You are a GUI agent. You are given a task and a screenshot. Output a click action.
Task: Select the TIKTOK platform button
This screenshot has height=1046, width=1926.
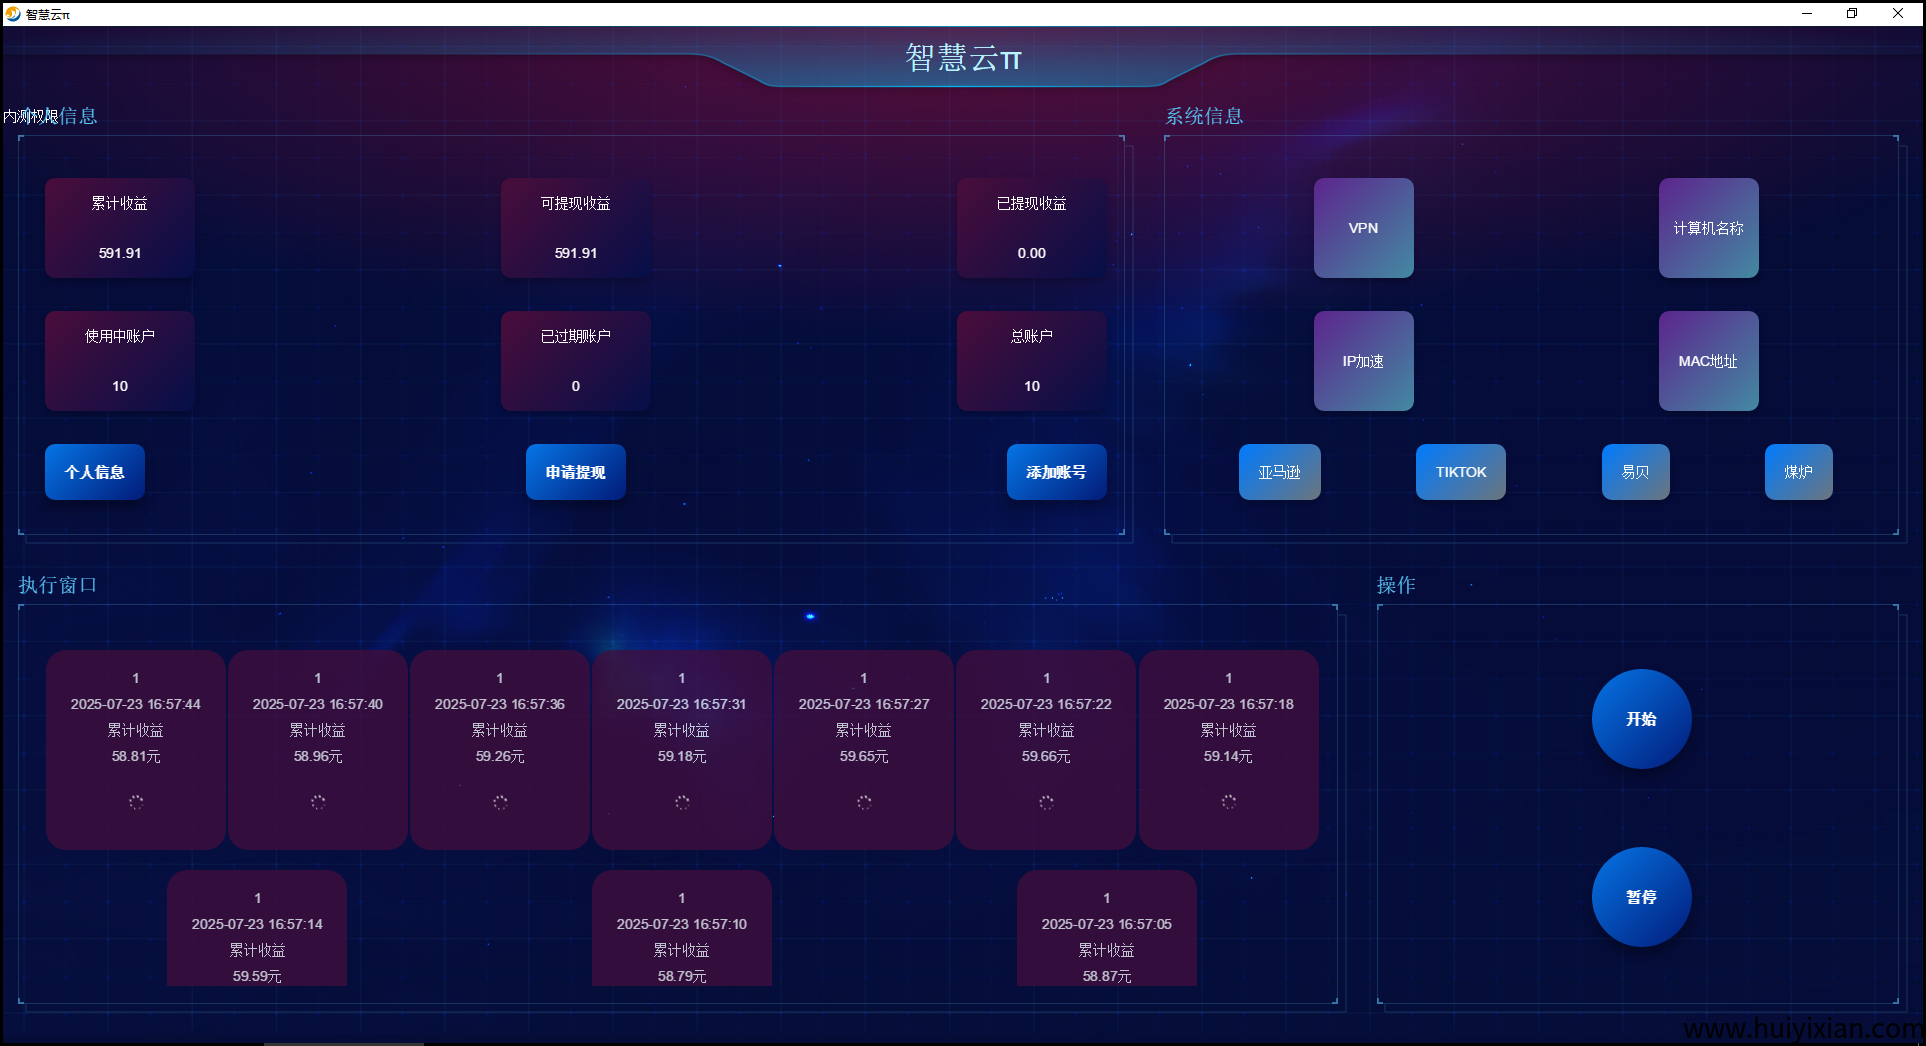point(1460,472)
